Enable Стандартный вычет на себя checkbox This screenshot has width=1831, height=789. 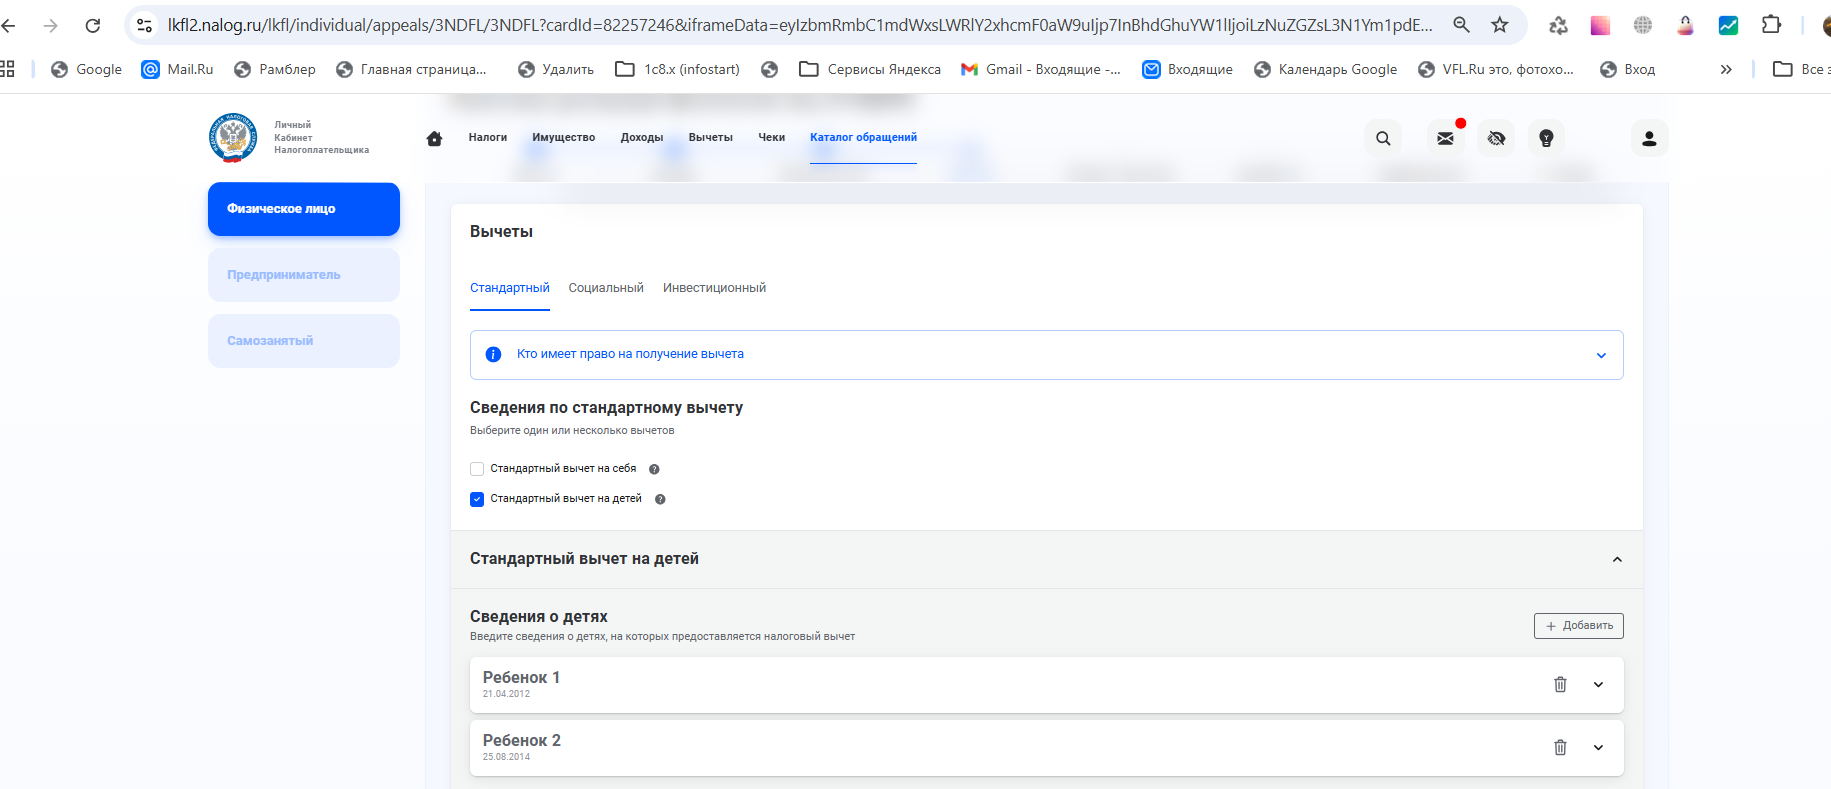pos(477,469)
